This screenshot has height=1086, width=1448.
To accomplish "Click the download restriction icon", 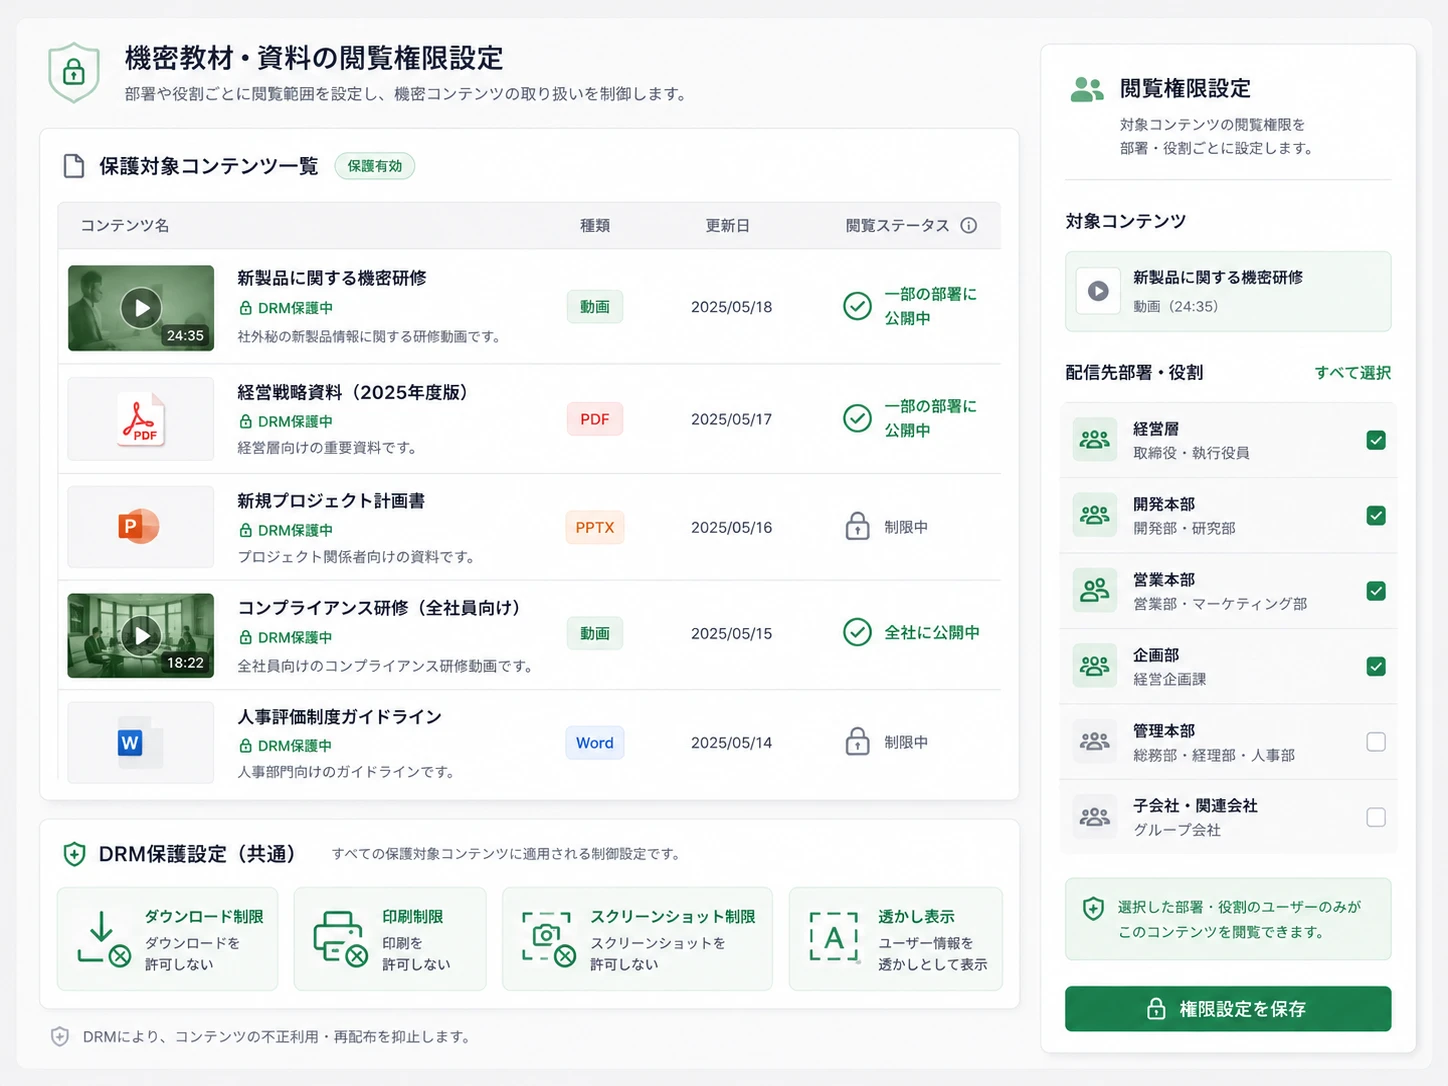I will point(104,939).
